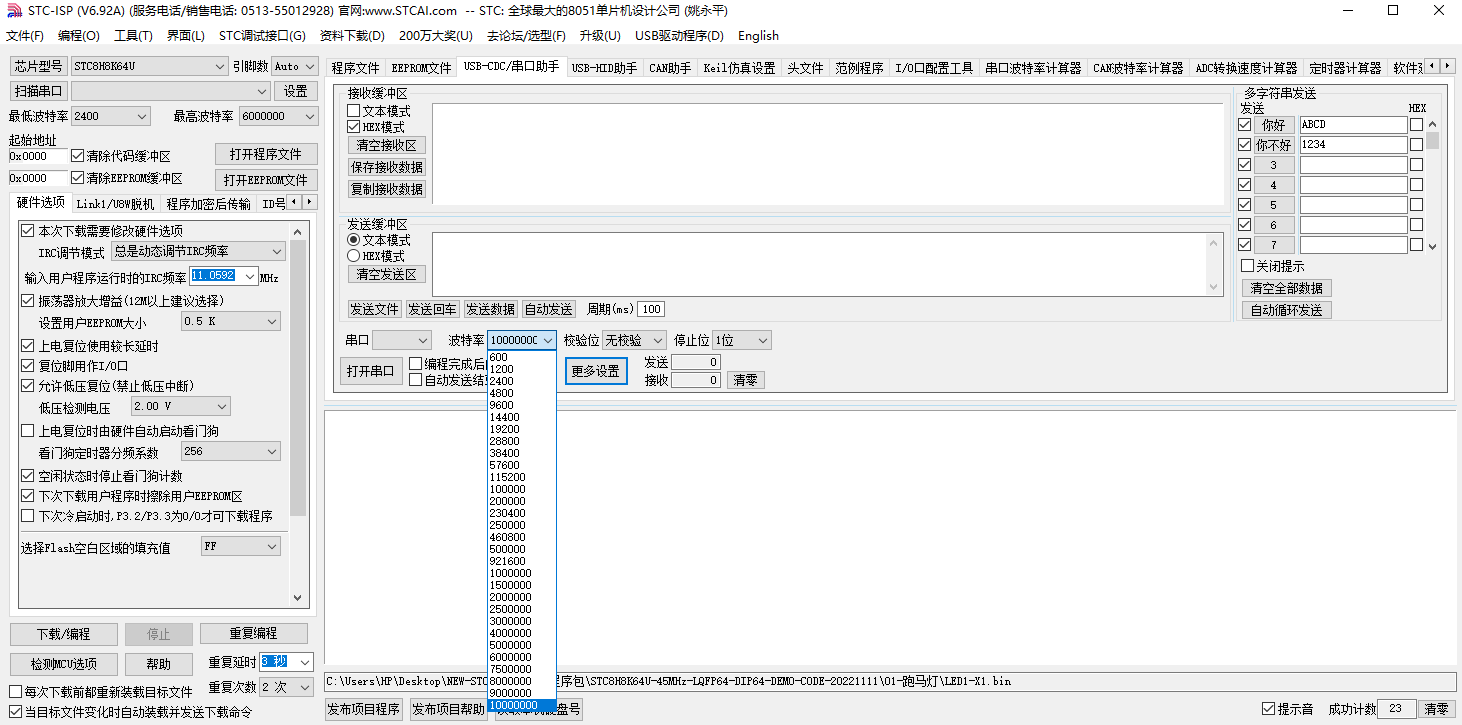Open the 停止位 1位 dropdown

tap(742, 341)
